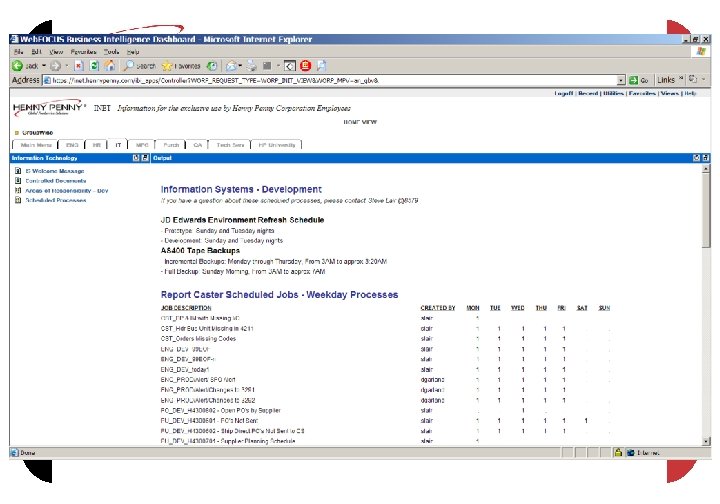Click the left icon at the Output panel's right edge

pos(697,158)
